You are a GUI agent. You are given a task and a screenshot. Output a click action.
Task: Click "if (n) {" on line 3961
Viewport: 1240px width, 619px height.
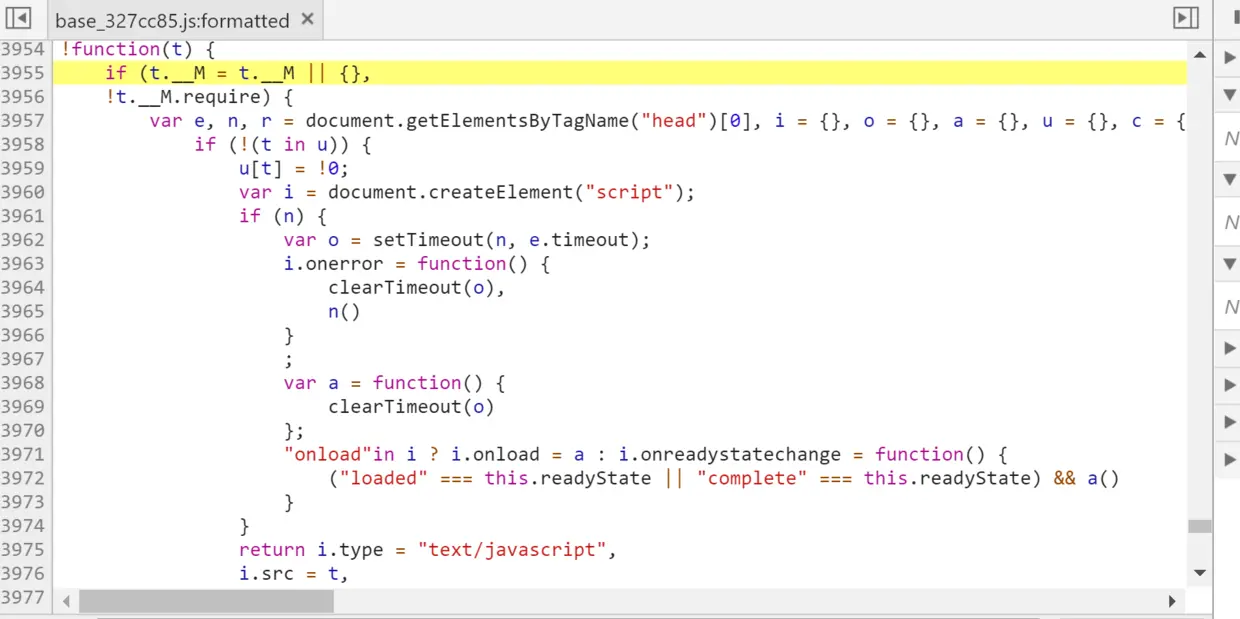[x=284, y=216]
